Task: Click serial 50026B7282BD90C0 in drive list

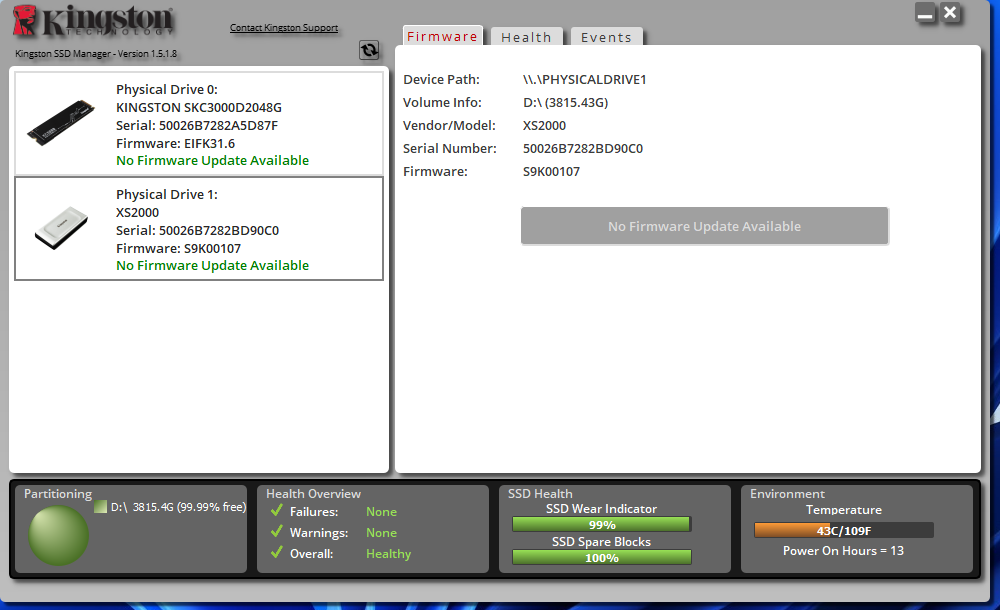Action: point(198,230)
